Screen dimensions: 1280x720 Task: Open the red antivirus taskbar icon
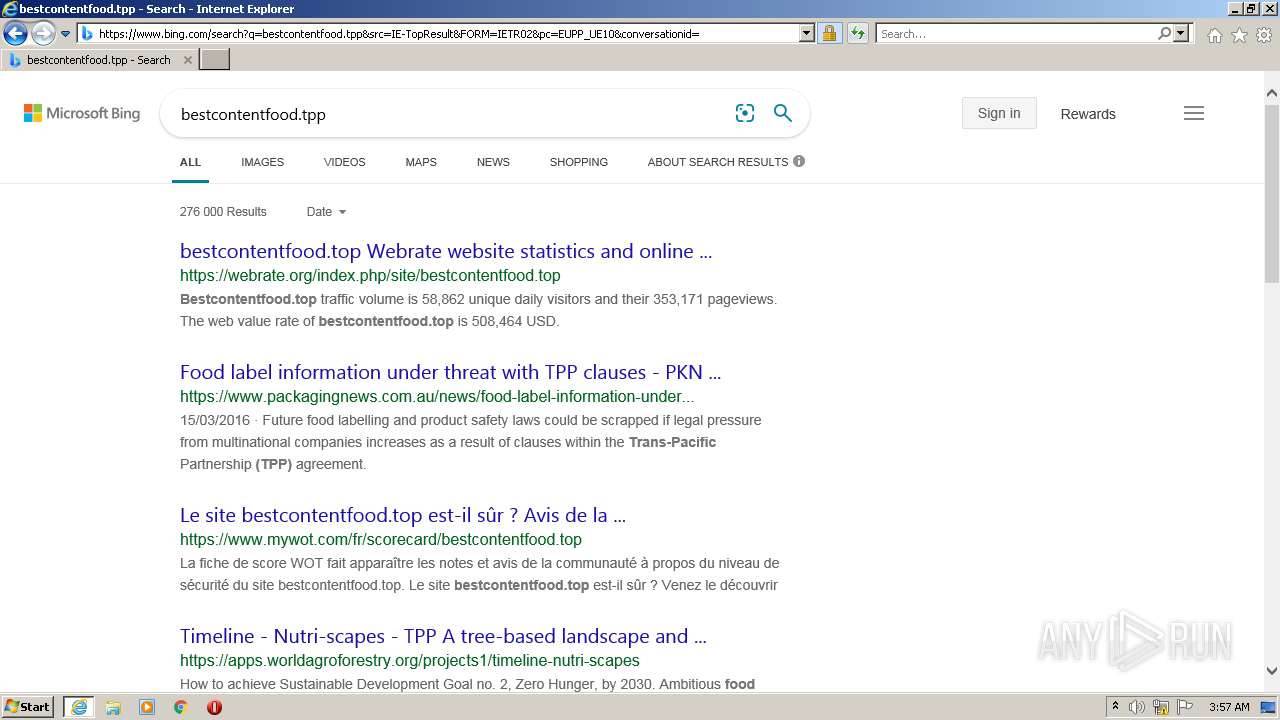[x=214, y=707]
